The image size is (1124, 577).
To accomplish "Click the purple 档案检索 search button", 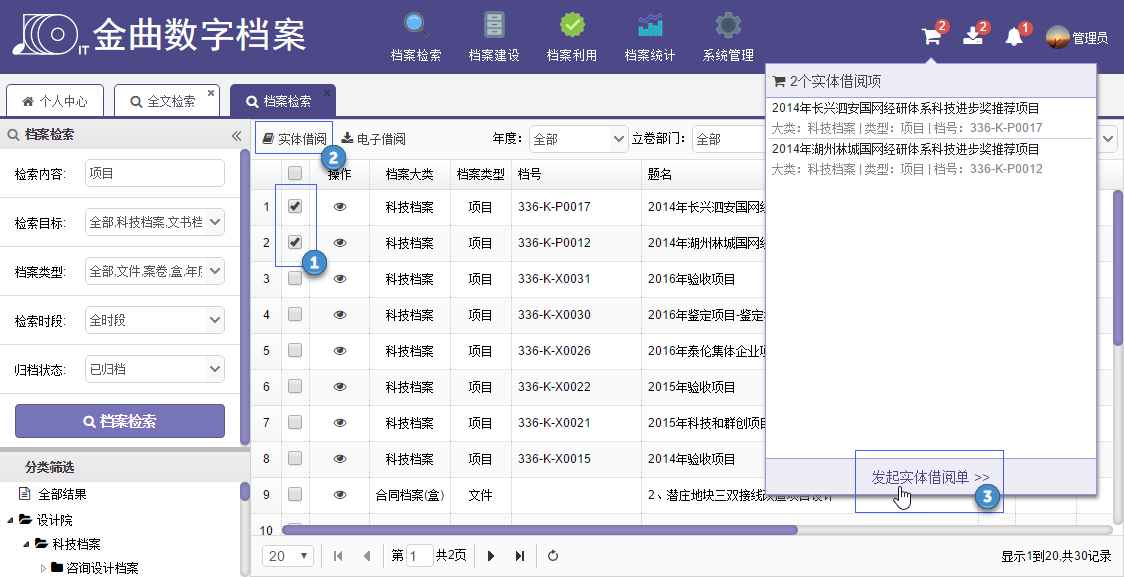I will click(x=120, y=421).
